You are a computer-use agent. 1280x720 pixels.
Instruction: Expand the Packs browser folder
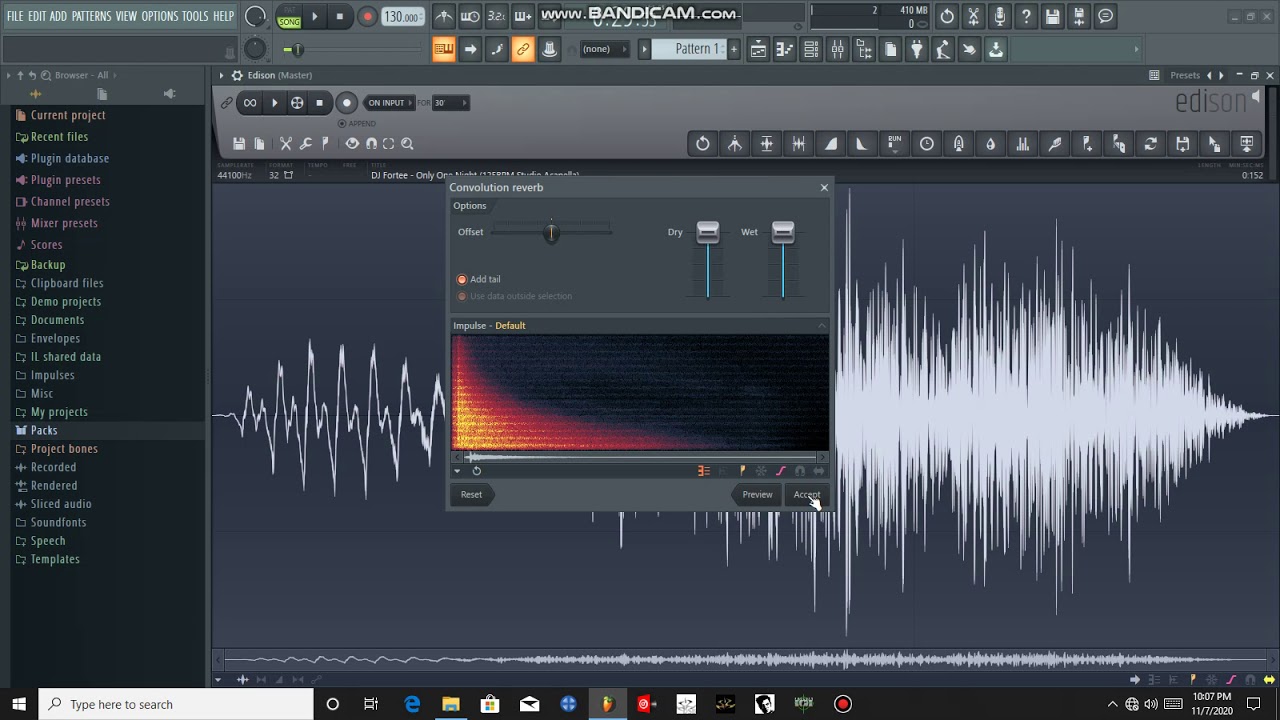(x=44, y=430)
